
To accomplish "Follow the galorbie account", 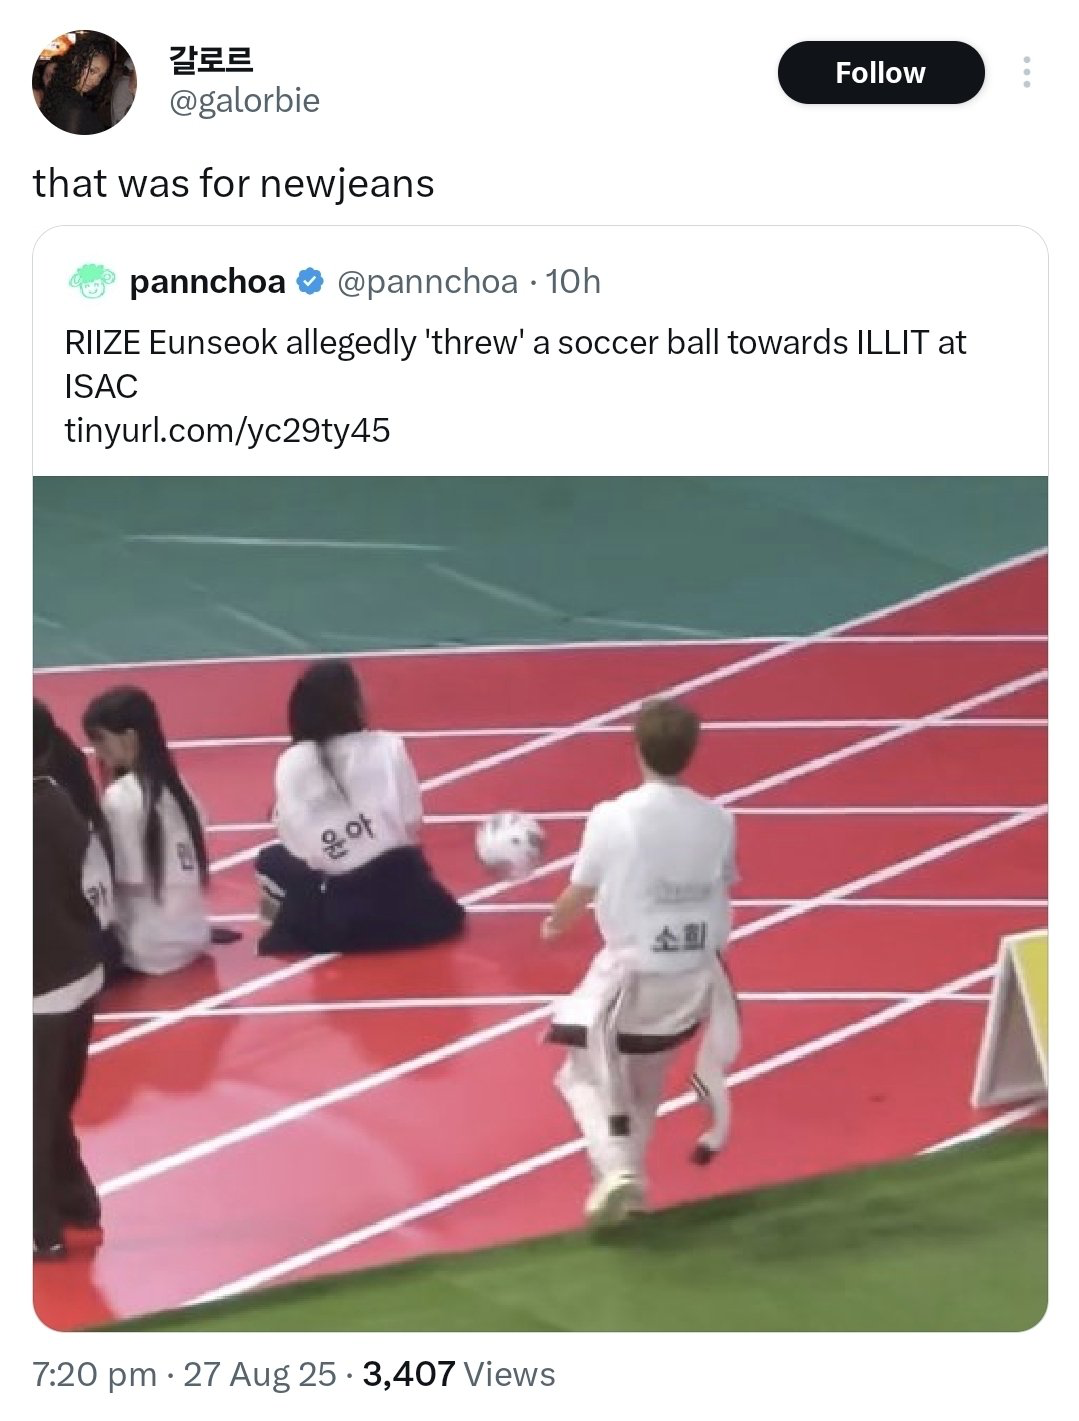I will tap(881, 73).
